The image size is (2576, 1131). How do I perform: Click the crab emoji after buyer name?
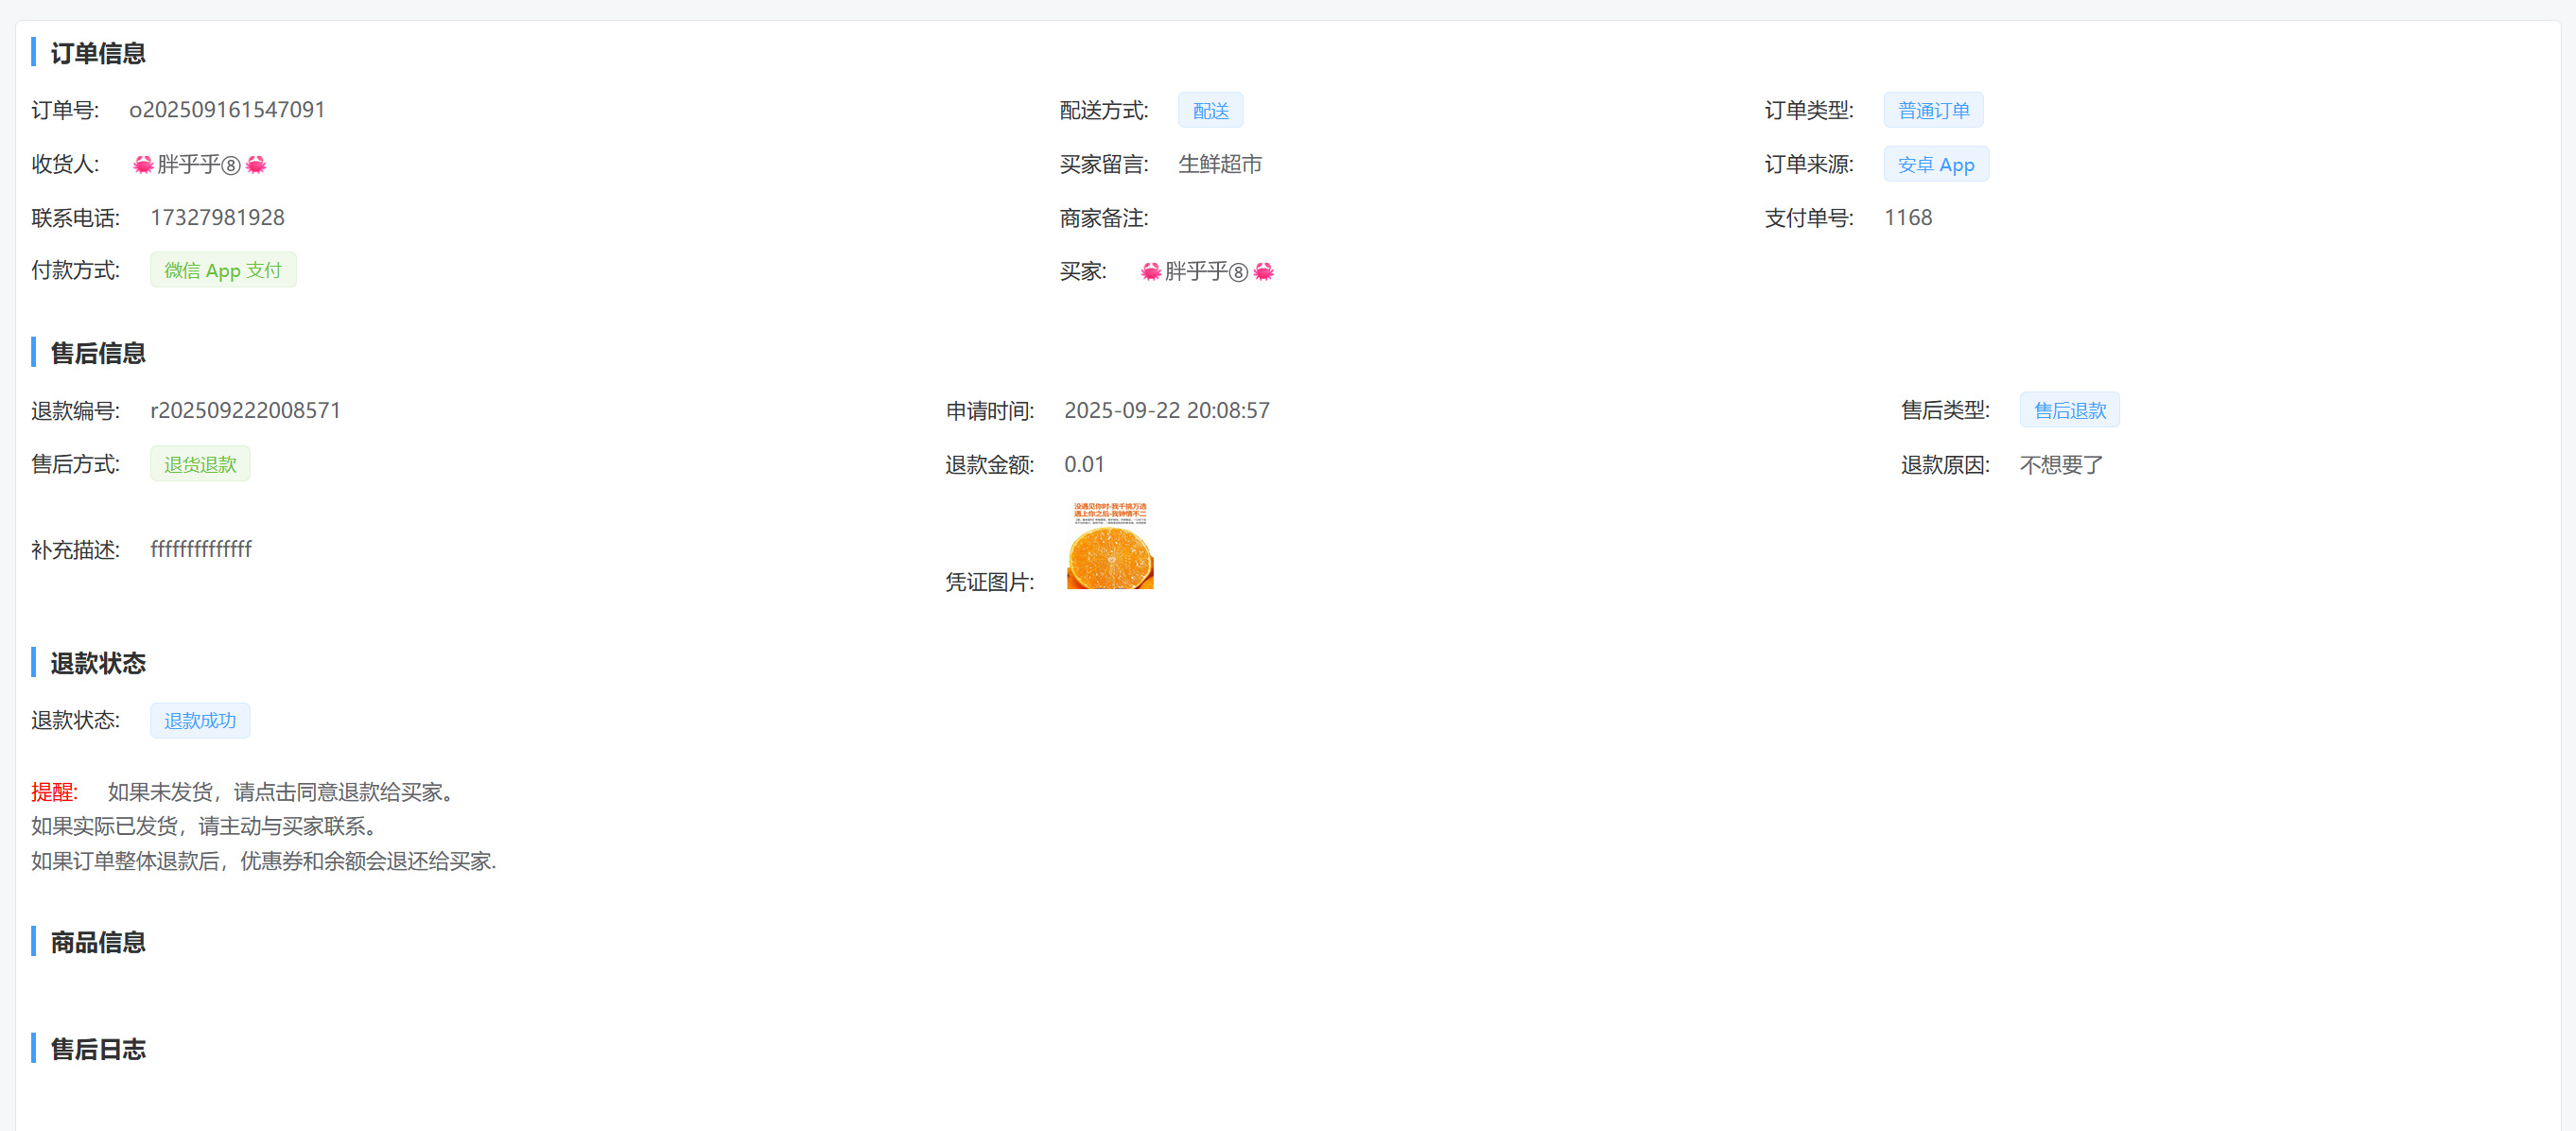1263,271
